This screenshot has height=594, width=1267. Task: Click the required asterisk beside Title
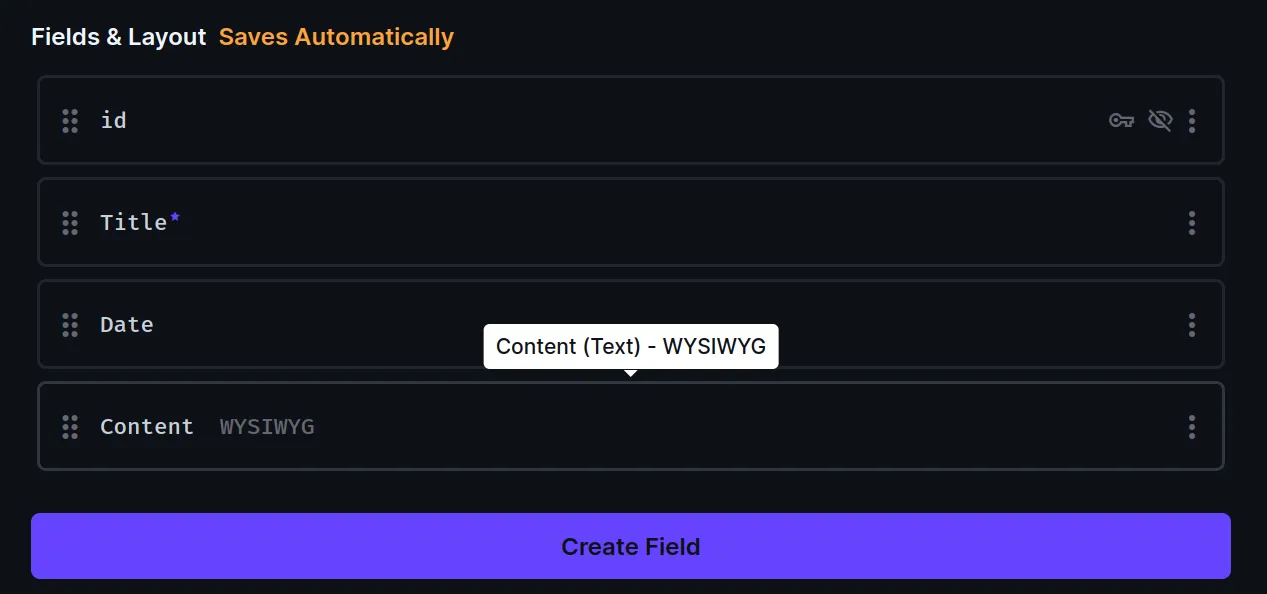[175, 217]
